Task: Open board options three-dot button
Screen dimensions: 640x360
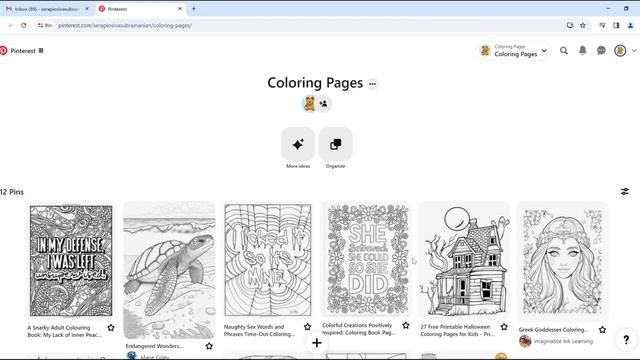Action: [372, 84]
